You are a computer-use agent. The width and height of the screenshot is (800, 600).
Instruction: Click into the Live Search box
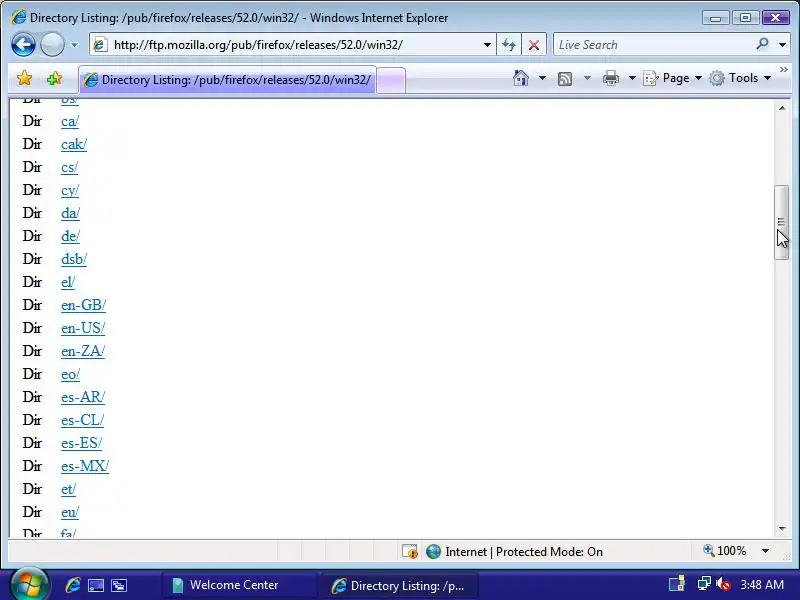click(653, 45)
